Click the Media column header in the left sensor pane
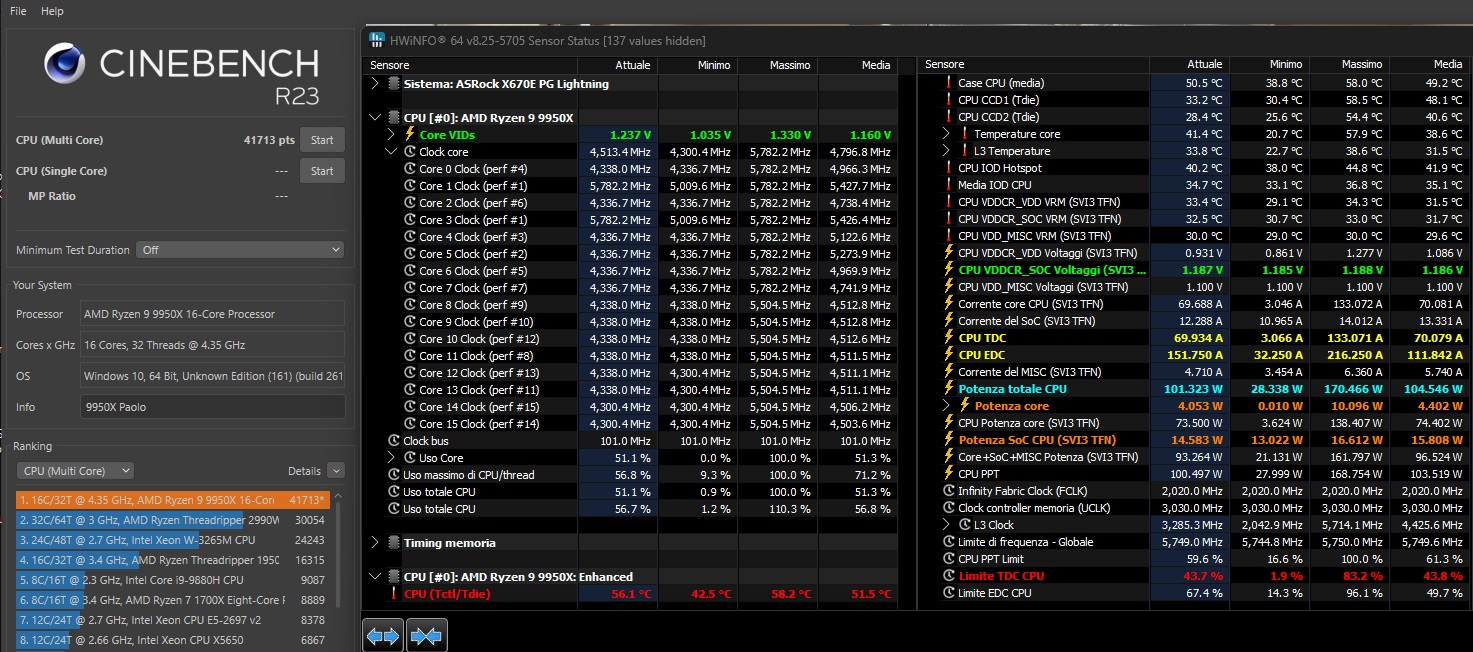Image resolution: width=1473 pixels, height=652 pixels. pyautogui.click(x=856, y=65)
